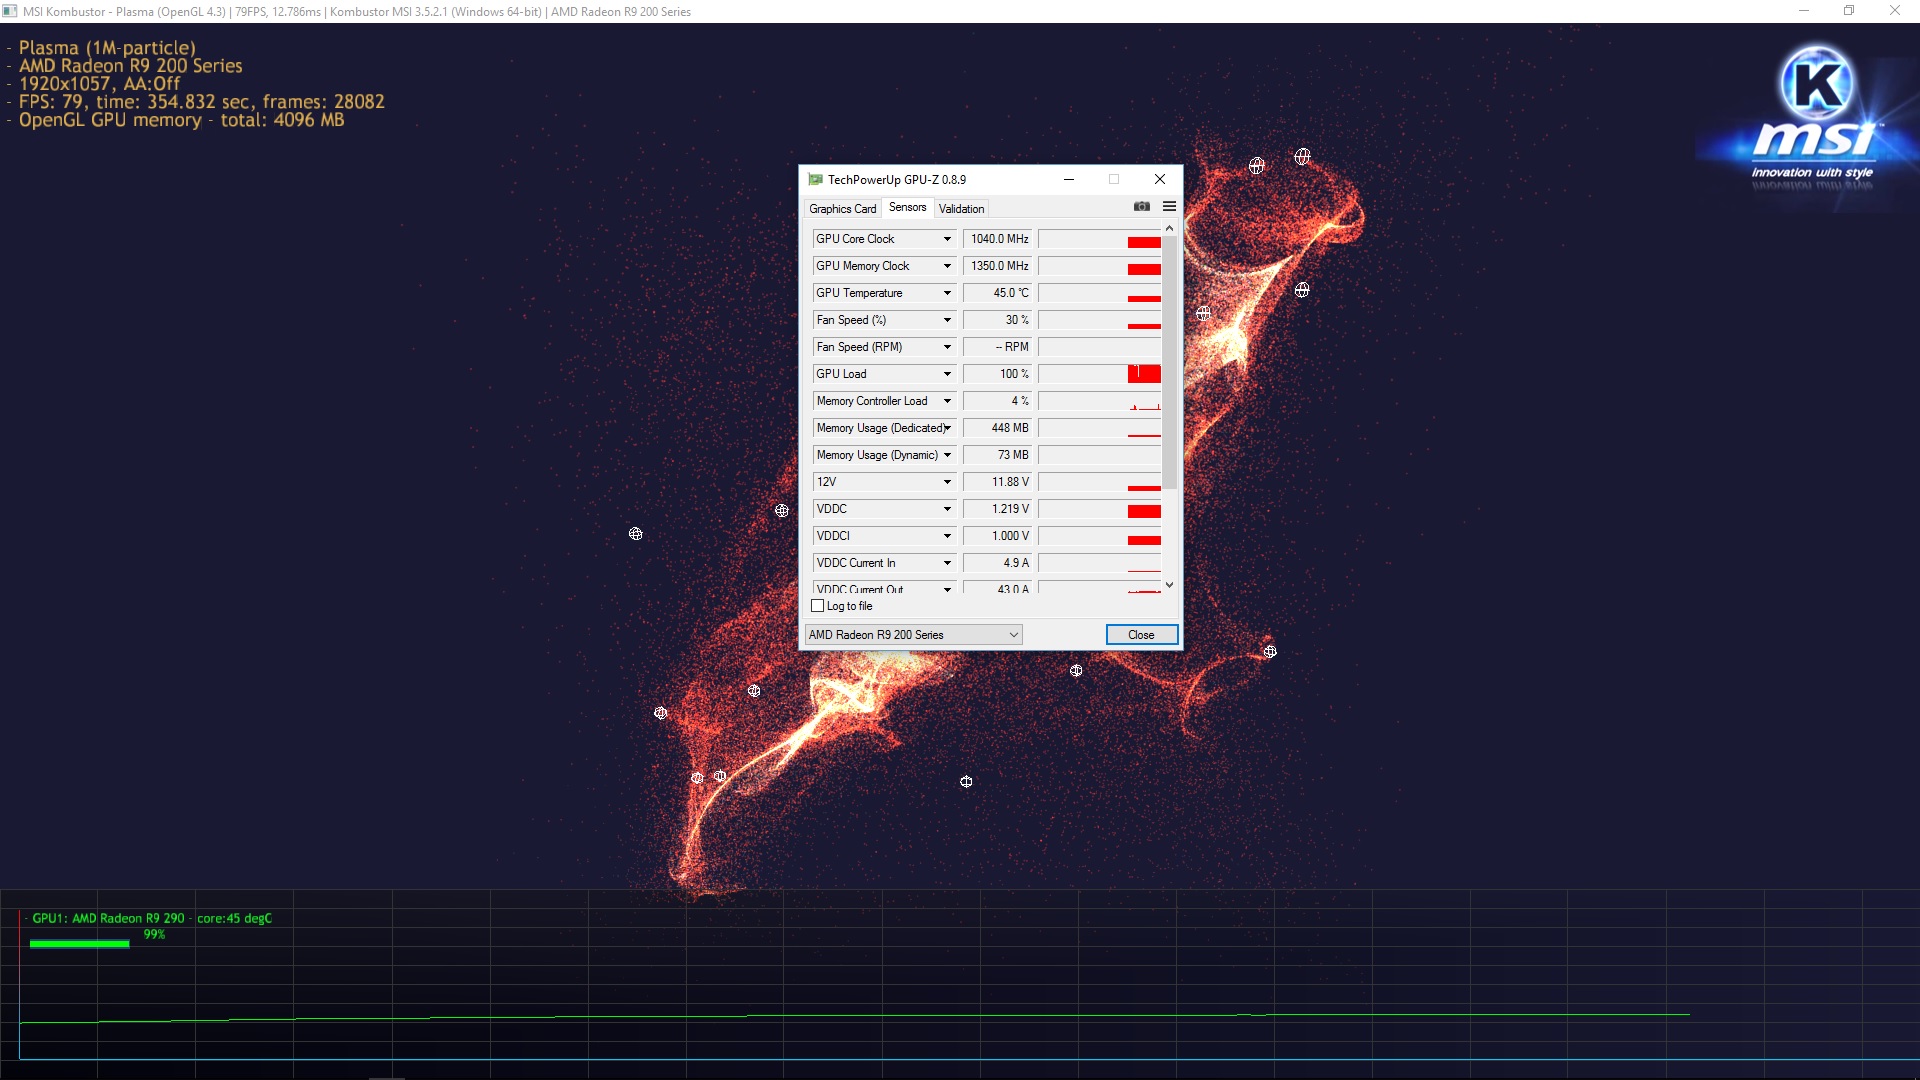Image resolution: width=1920 pixels, height=1080 pixels.
Task: Restore down the Kombustor window
Action: coord(1849,11)
